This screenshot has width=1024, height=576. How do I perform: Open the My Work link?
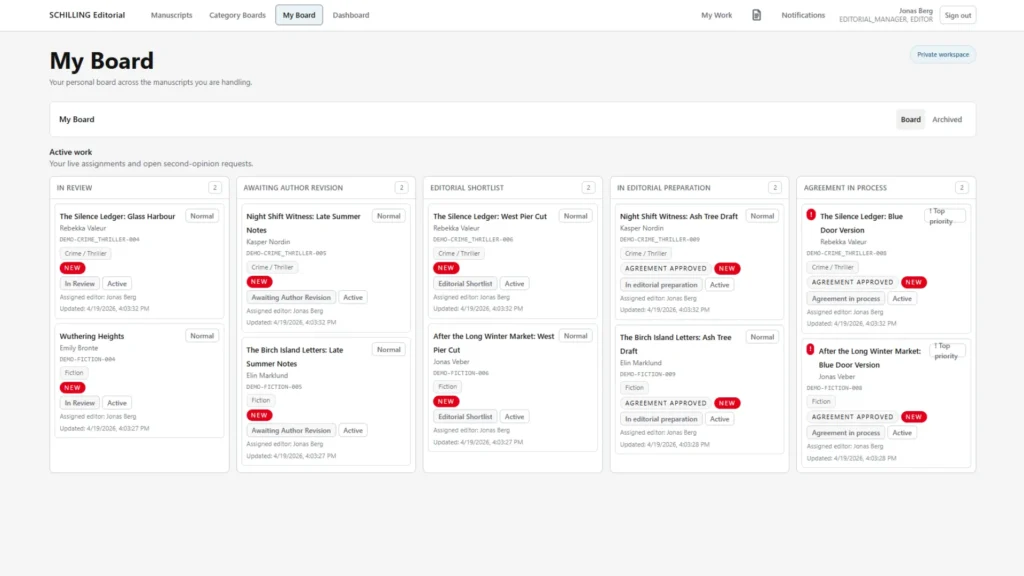pos(716,15)
